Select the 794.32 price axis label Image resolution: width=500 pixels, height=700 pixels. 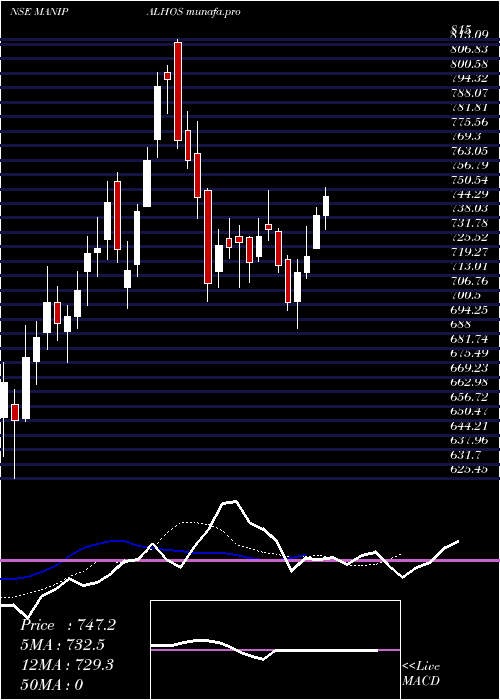[469, 78]
